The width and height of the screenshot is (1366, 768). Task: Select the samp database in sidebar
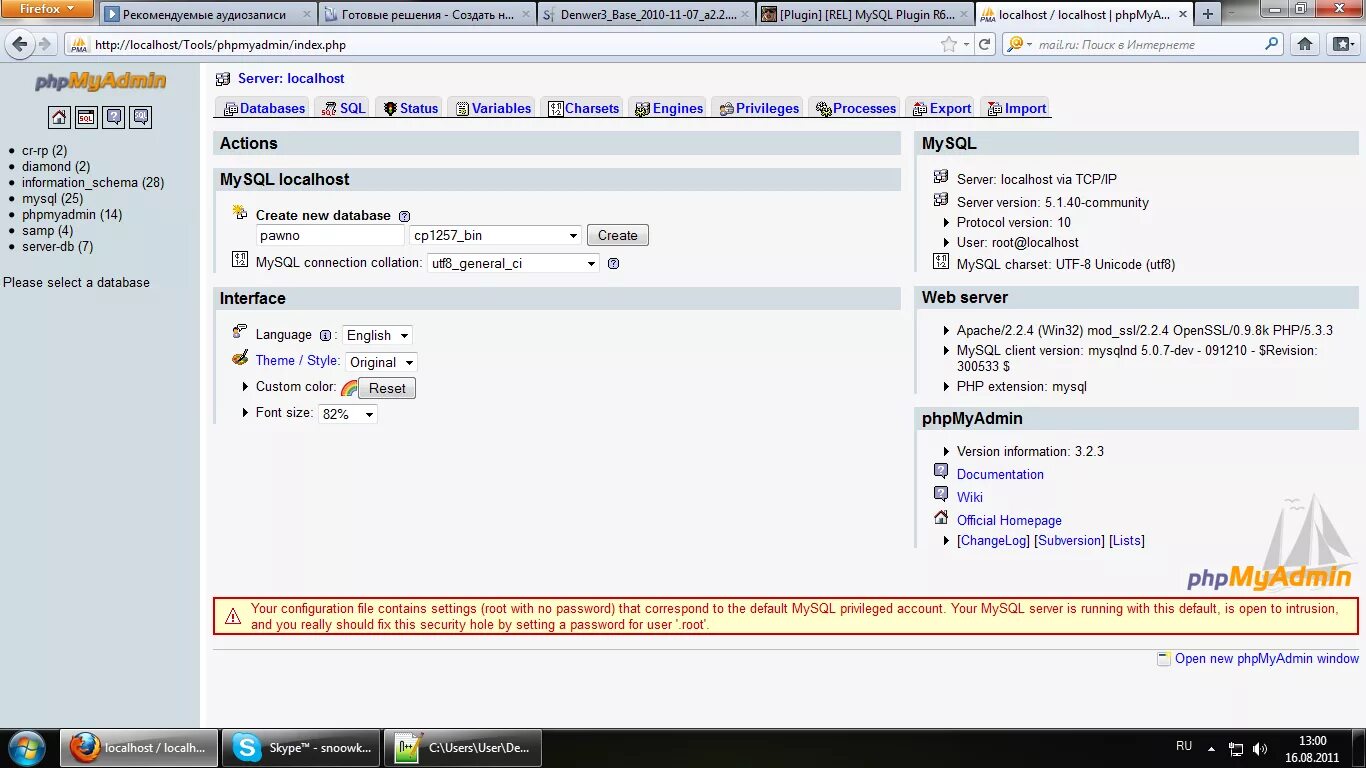click(47, 230)
